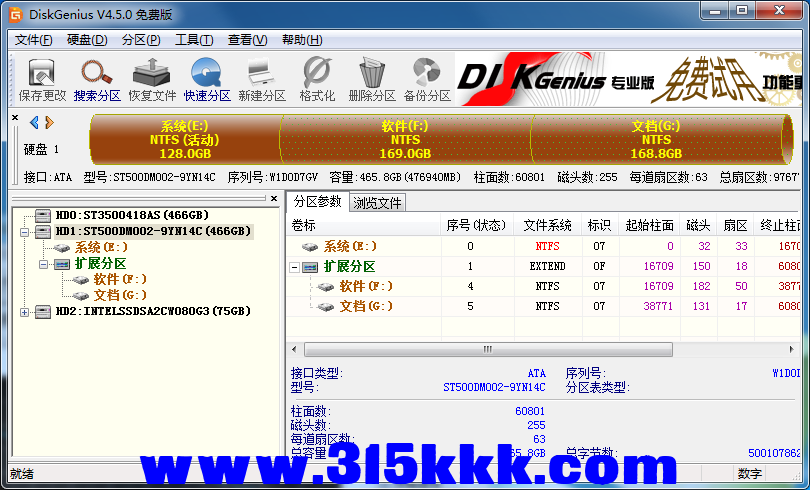Click the red NTFS cell for 系统(E:)
Viewport: 810px width, 490px height.
click(548, 246)
